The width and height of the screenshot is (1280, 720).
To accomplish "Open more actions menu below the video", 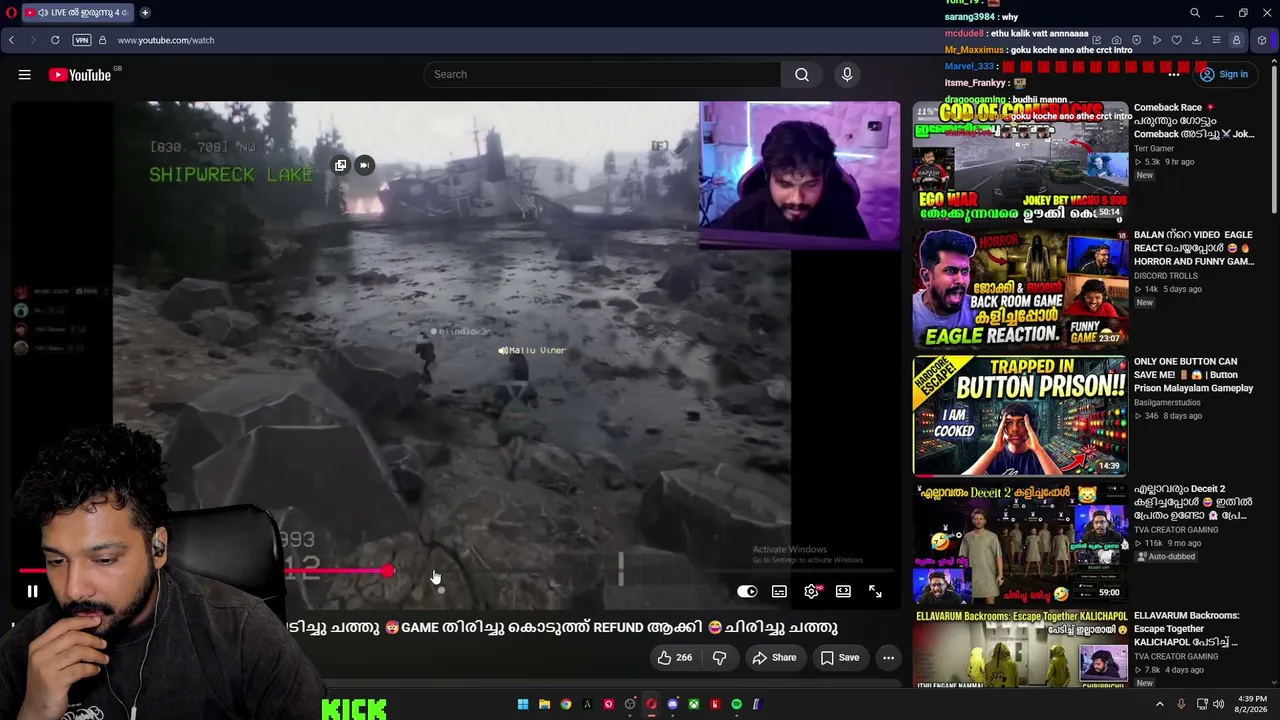I will click(888, 658).
